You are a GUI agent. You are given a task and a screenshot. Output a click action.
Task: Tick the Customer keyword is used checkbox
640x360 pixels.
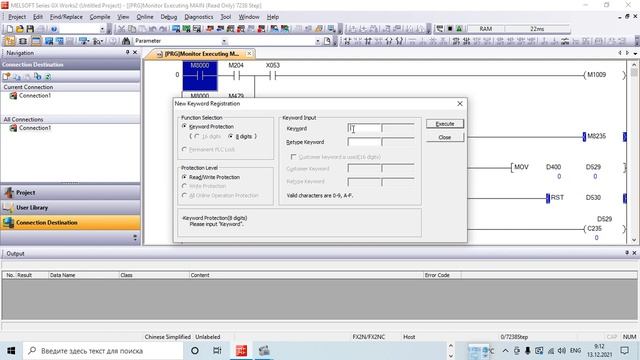[x=293, y=157]
